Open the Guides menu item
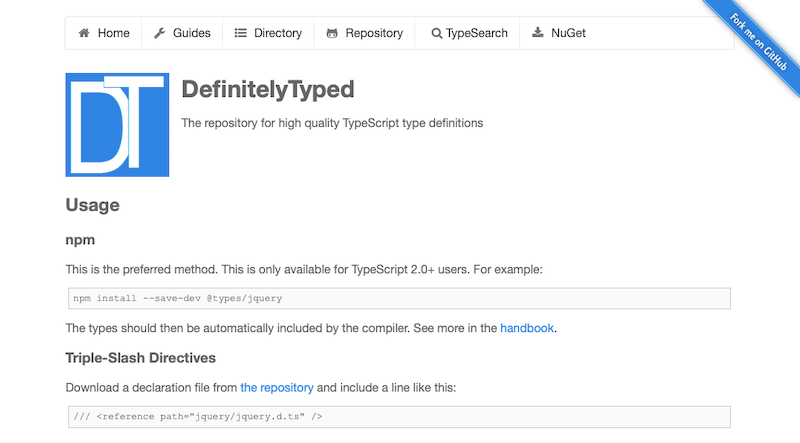Viewport: 800px width, 443px height. [x=191, y=33]
